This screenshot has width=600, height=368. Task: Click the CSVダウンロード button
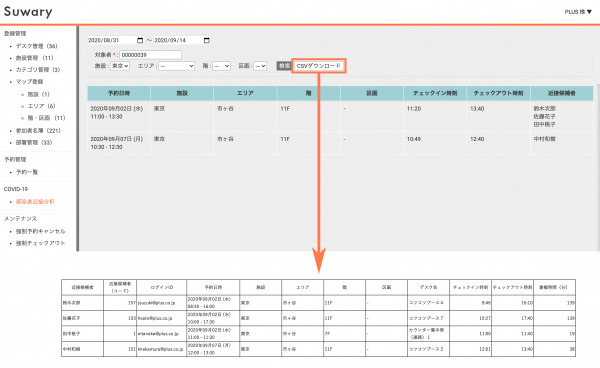(x=319, y=66)
